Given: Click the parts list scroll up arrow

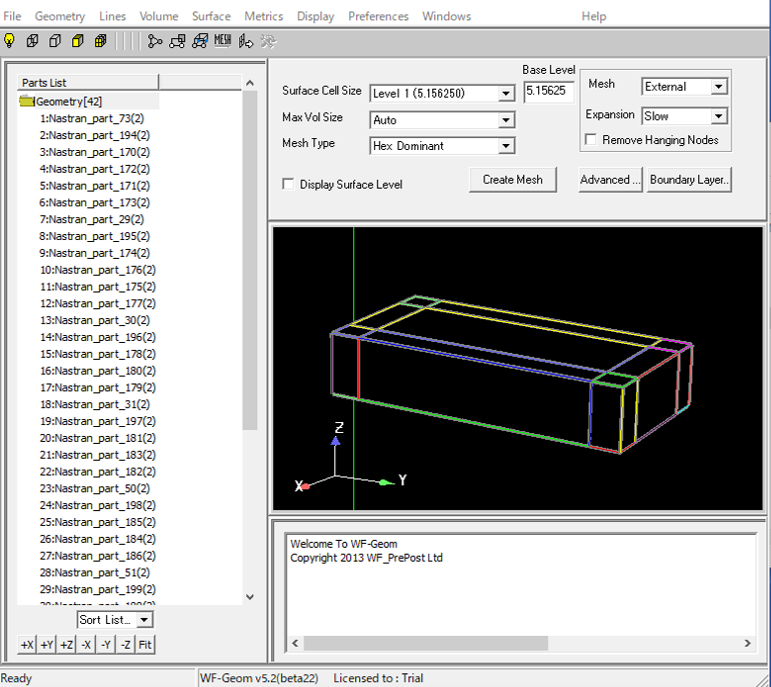Looking at the screenshot, I should click(250, 83).
